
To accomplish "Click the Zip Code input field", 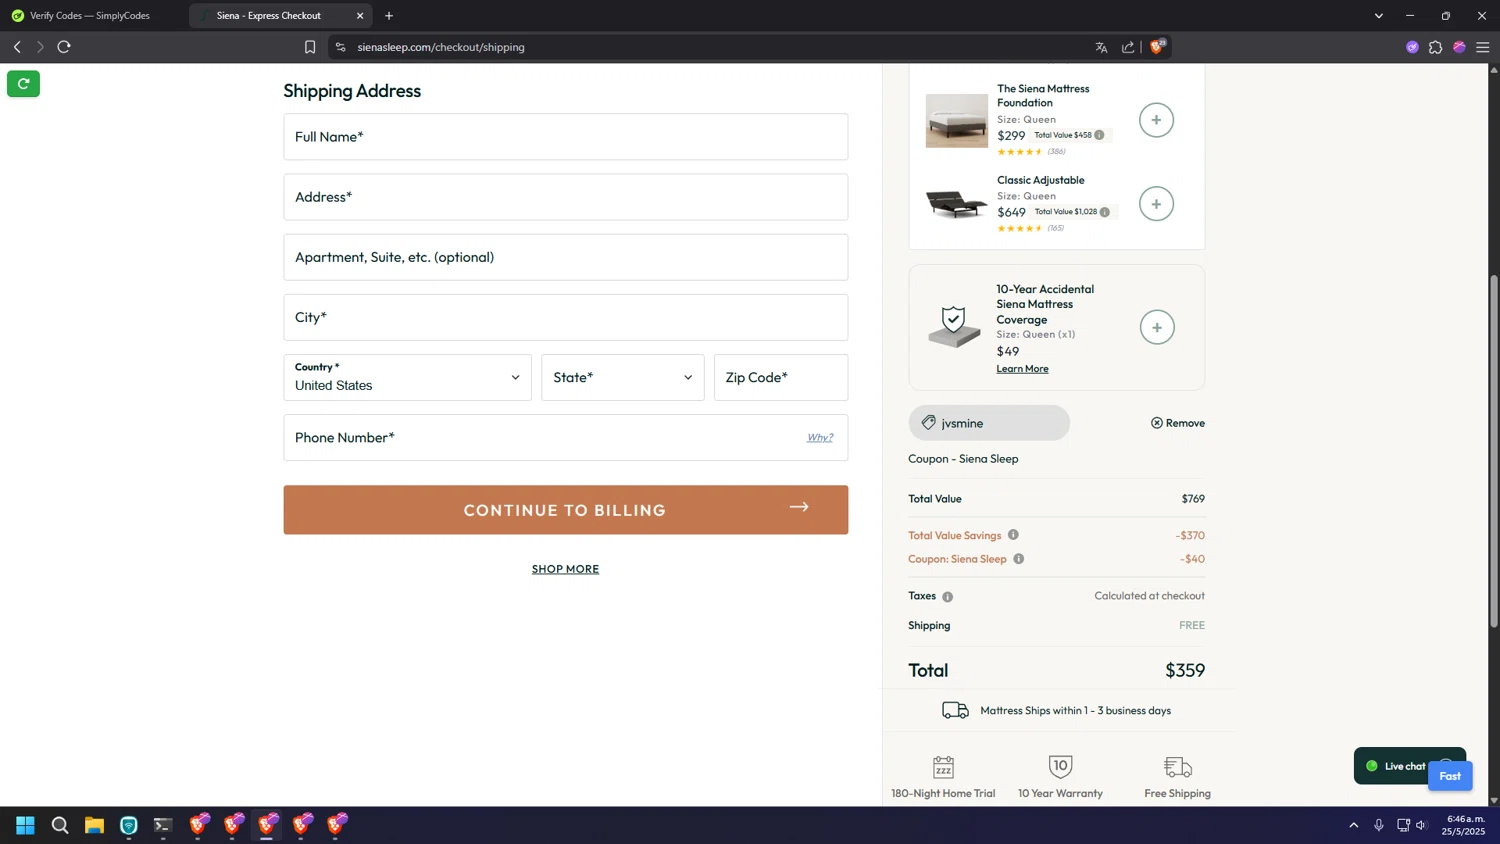I will click(x=781, y=377).
